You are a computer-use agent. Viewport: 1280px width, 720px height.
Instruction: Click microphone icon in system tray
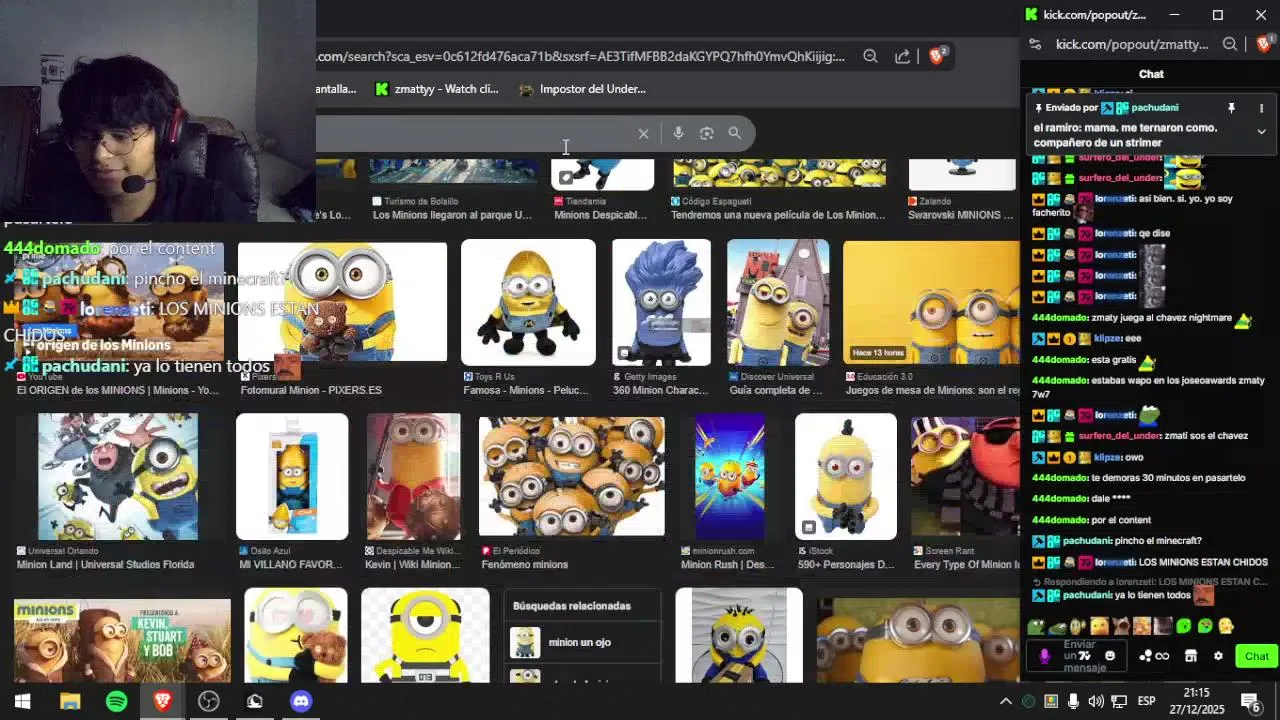tap(1073, 701)
